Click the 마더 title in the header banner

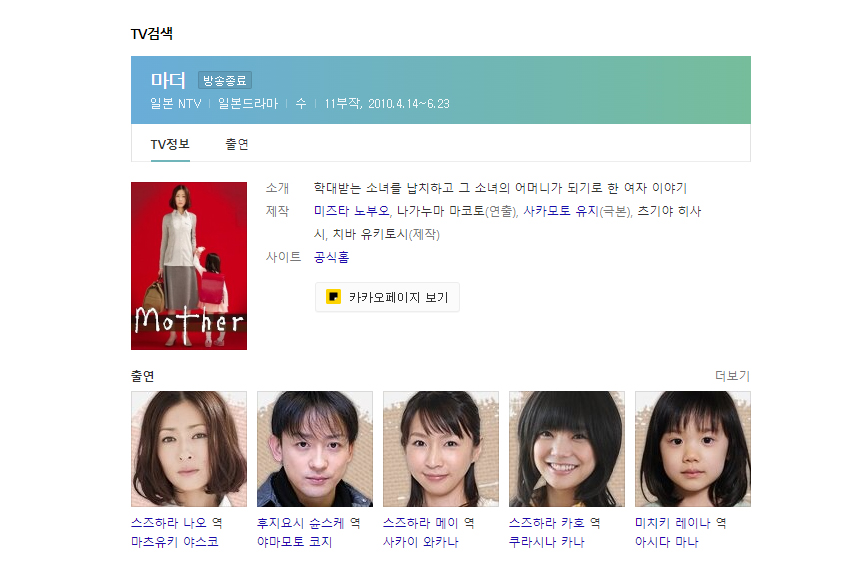pyautogui.click(x=168, y=80)
